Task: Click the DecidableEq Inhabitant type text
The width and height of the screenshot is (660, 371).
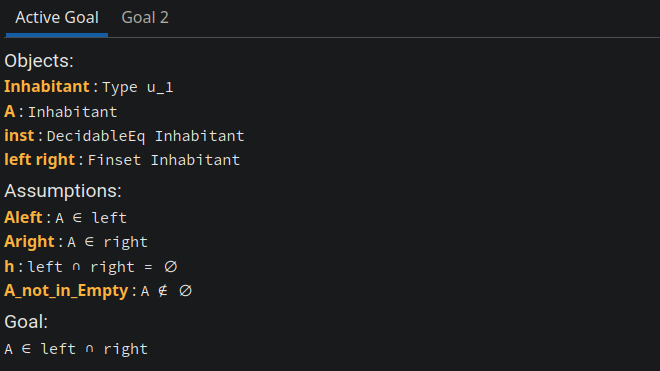Action: coord(145,136)
